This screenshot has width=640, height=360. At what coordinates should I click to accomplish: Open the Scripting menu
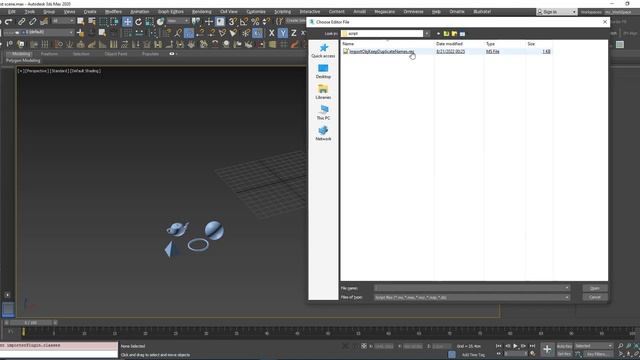pyautogui.click(x=282, y=12)
